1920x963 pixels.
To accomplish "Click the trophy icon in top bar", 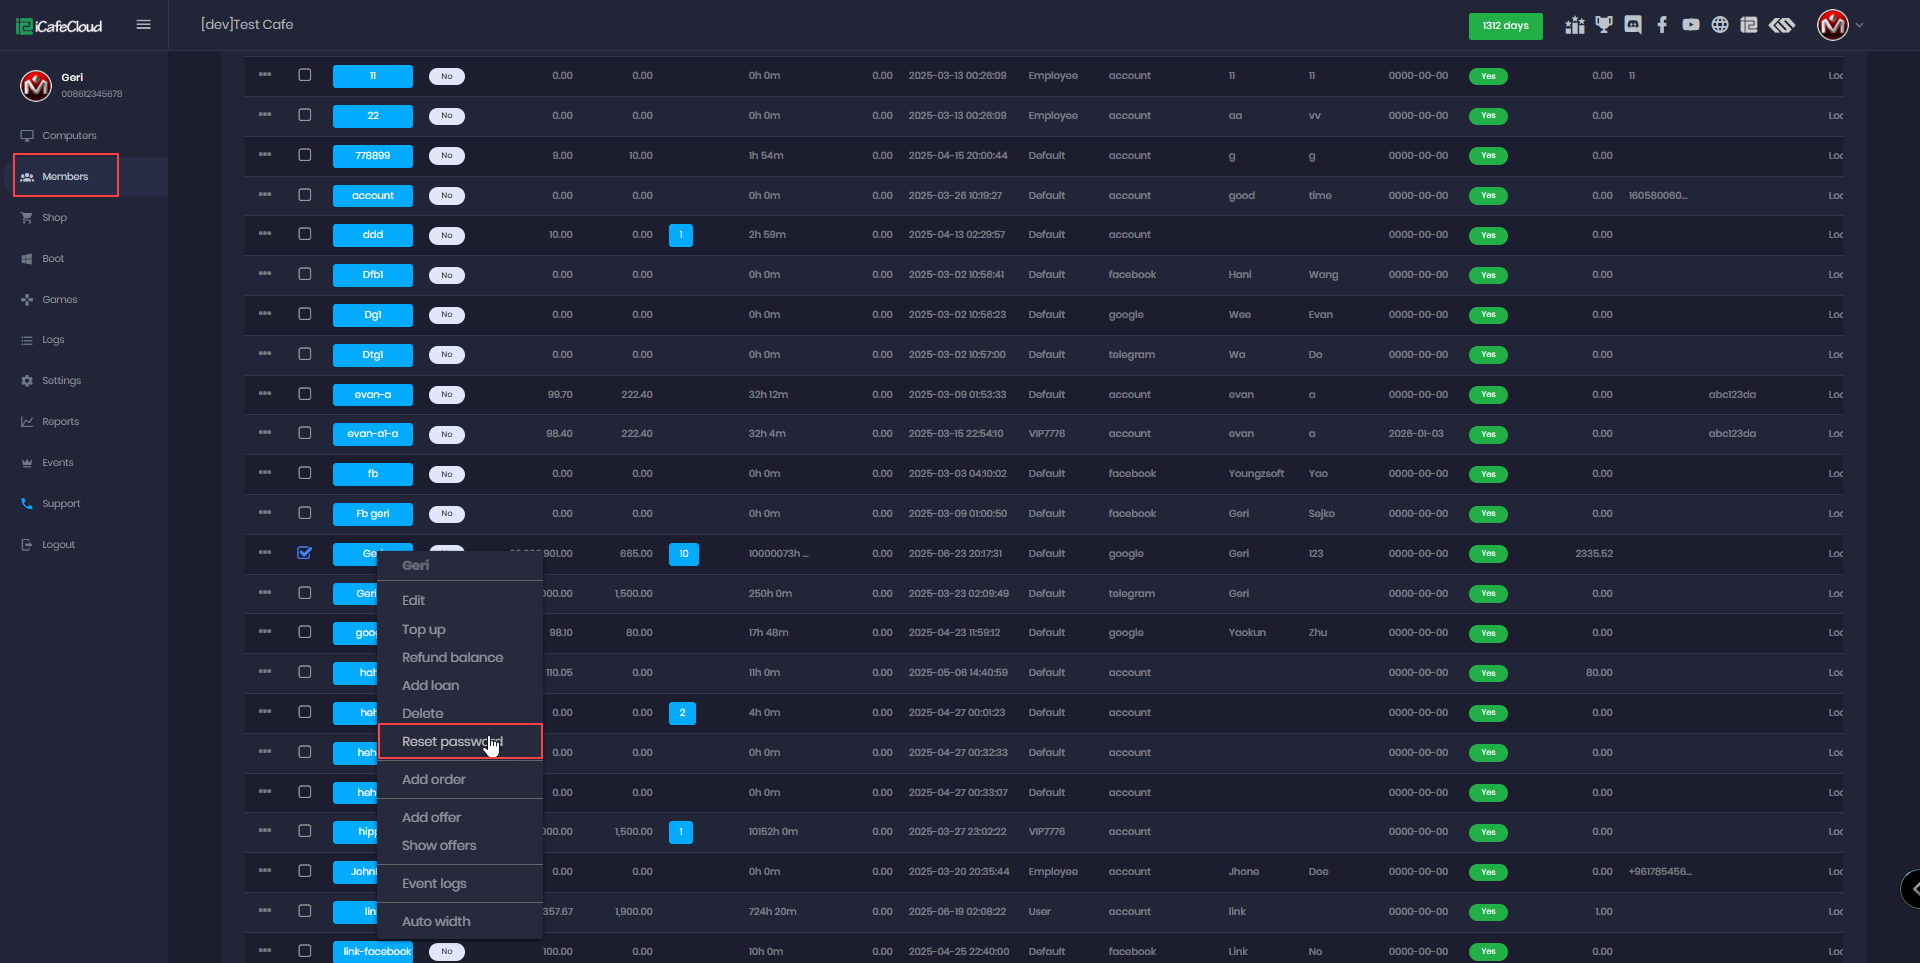I will [1604, 25].
